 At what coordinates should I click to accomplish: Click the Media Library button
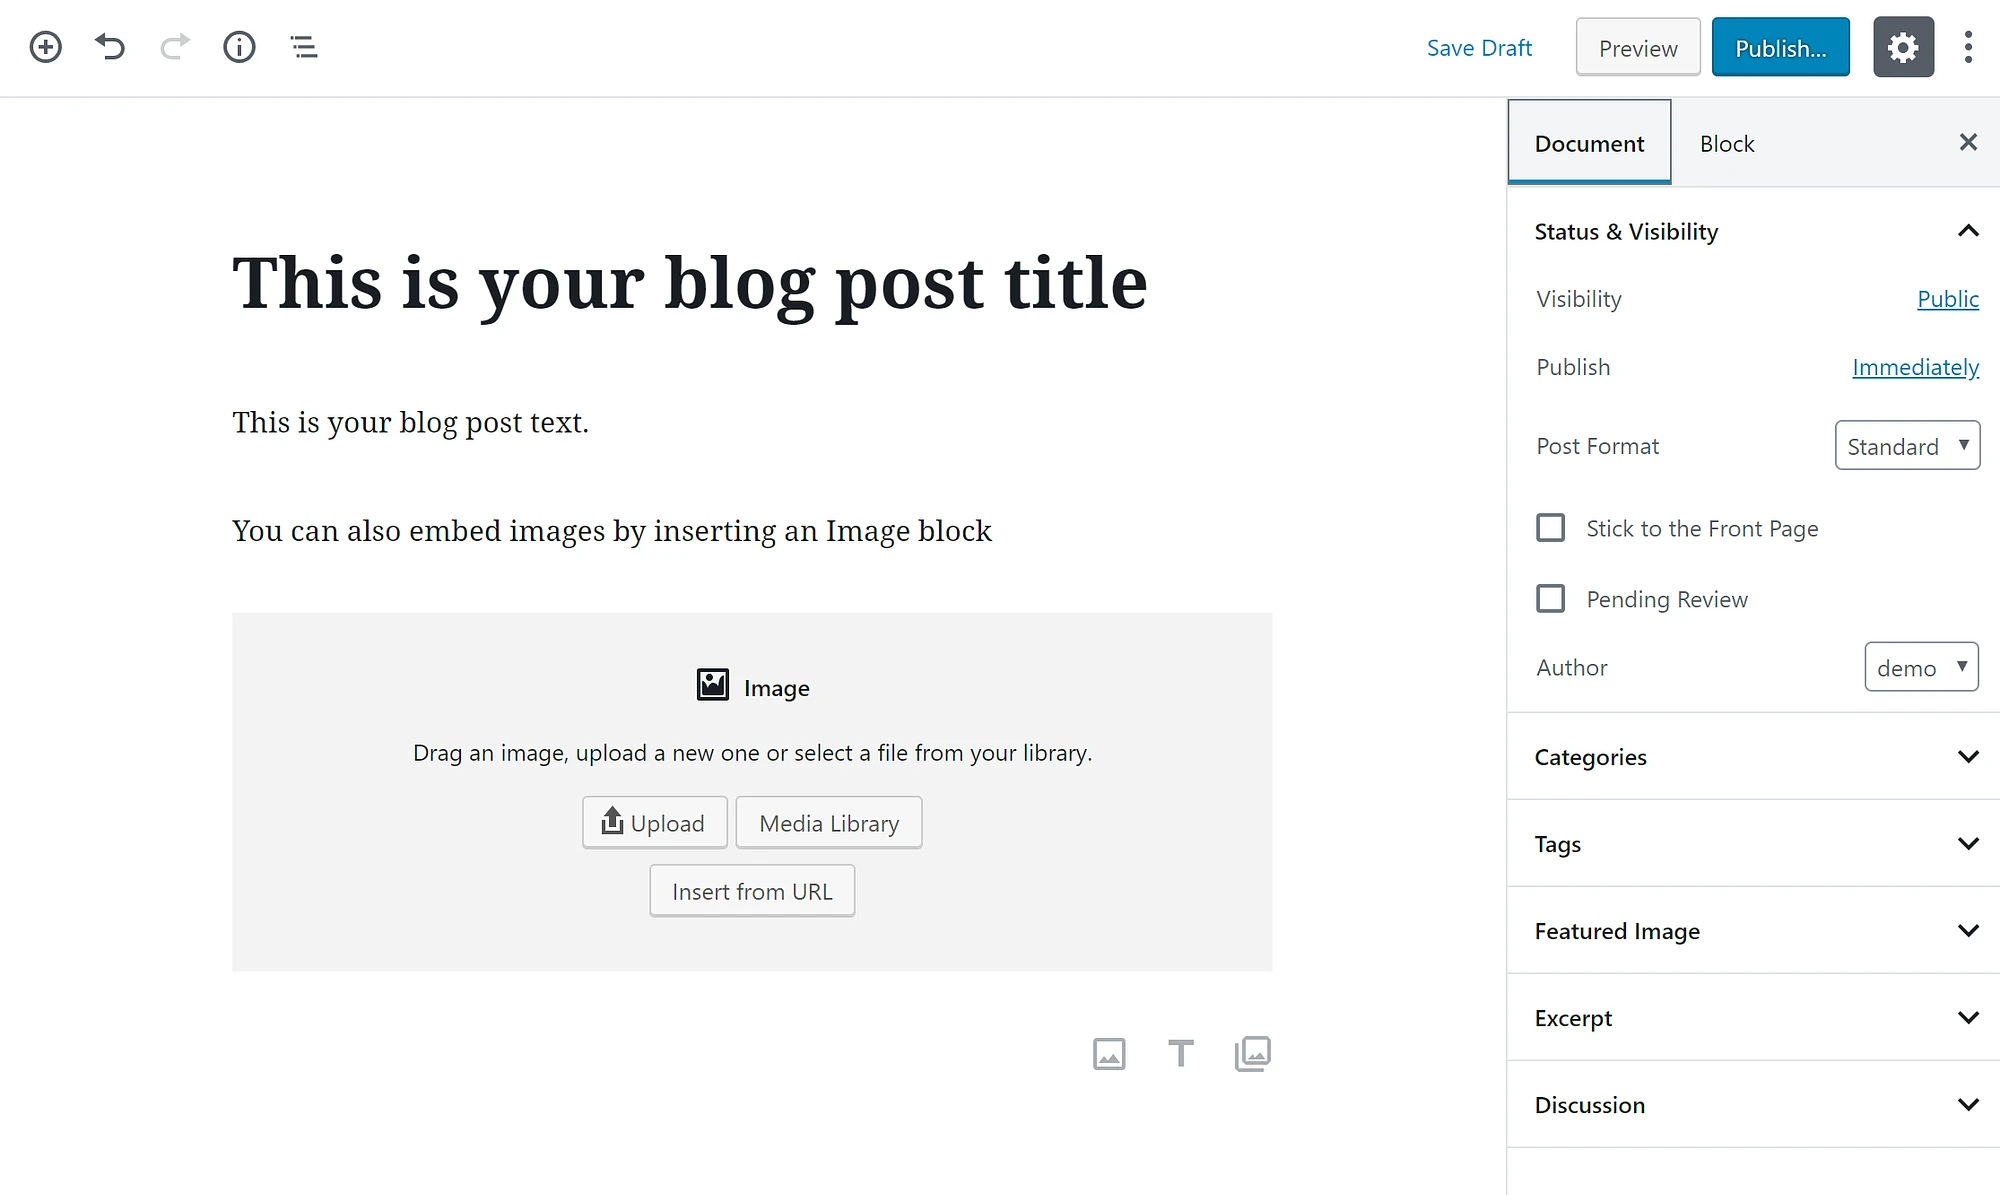click(828, 822)
